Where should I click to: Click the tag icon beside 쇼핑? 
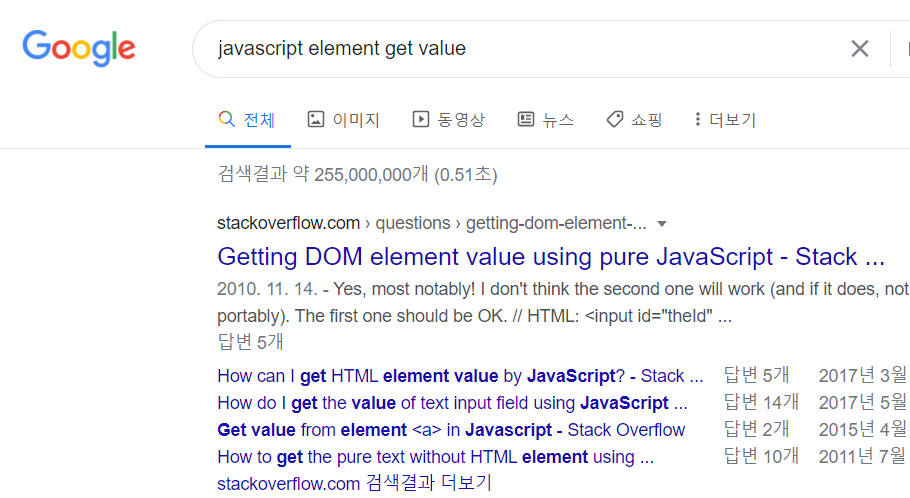point(615,119)
